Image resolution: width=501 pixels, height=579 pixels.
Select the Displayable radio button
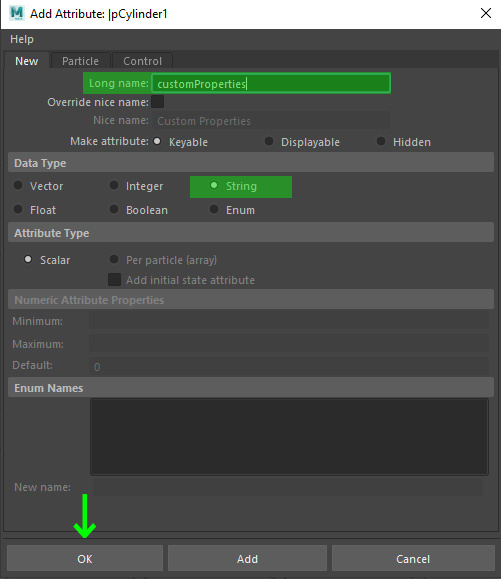click(x=269, y=141)
